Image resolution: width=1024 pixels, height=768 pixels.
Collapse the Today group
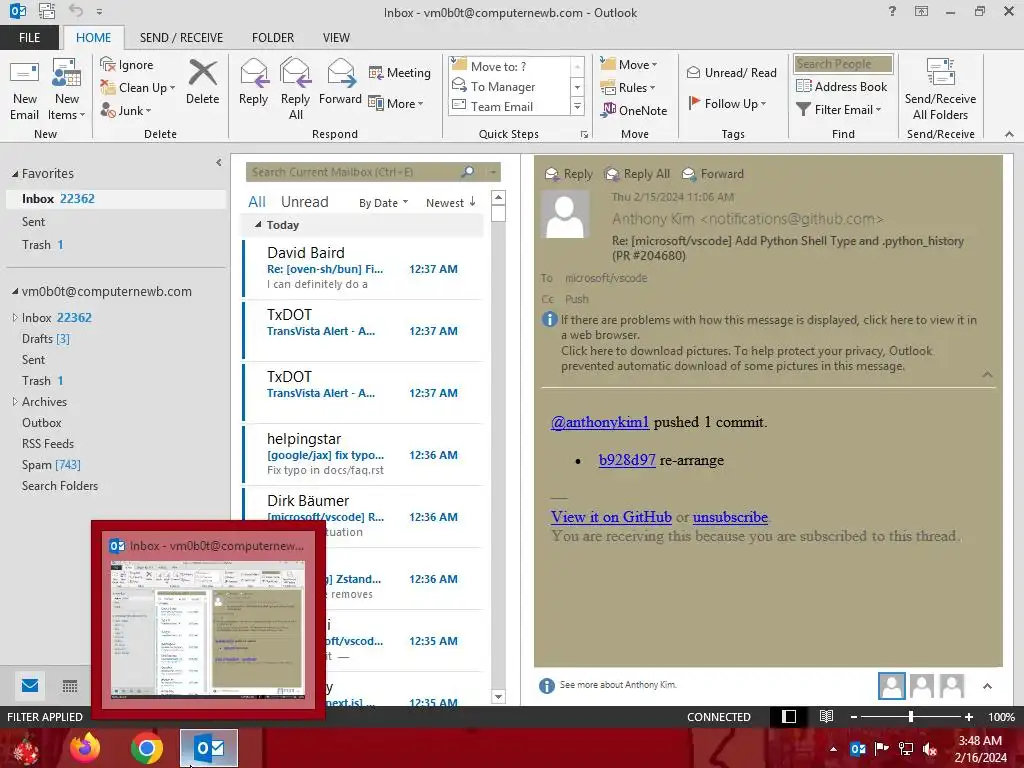pyautogui.click(x=258, y=225)
